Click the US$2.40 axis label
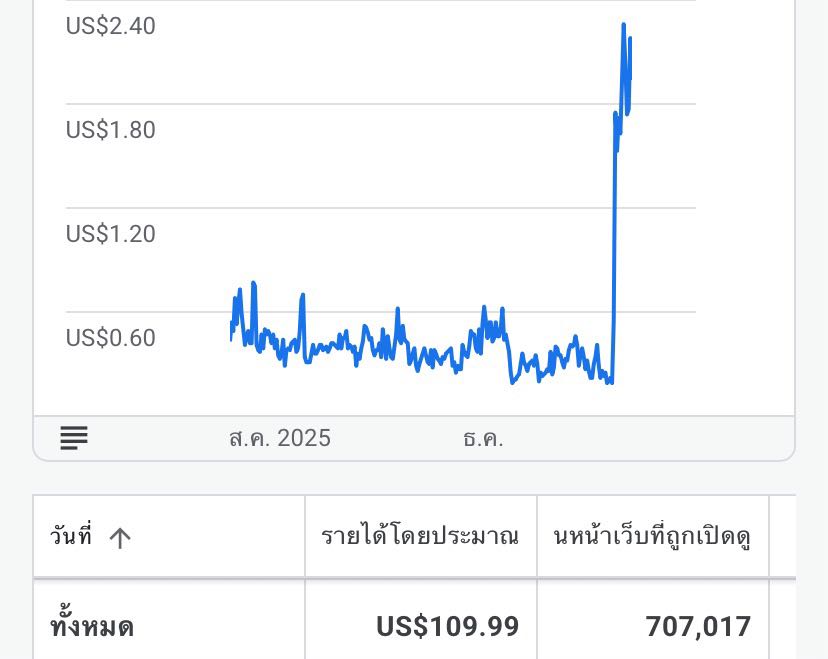Viewport: 828px width, 659px height. tap(110, 26)
